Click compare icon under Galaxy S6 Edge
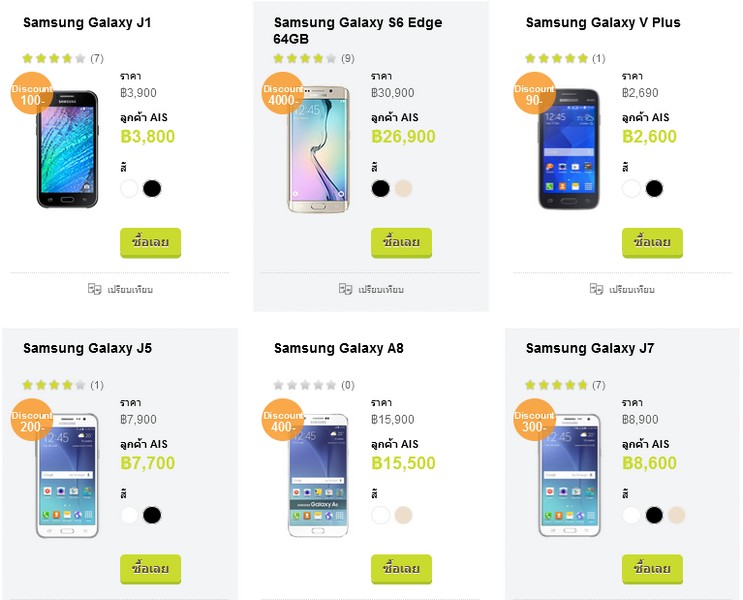743x600 pixels. click(x=346, y=289)
